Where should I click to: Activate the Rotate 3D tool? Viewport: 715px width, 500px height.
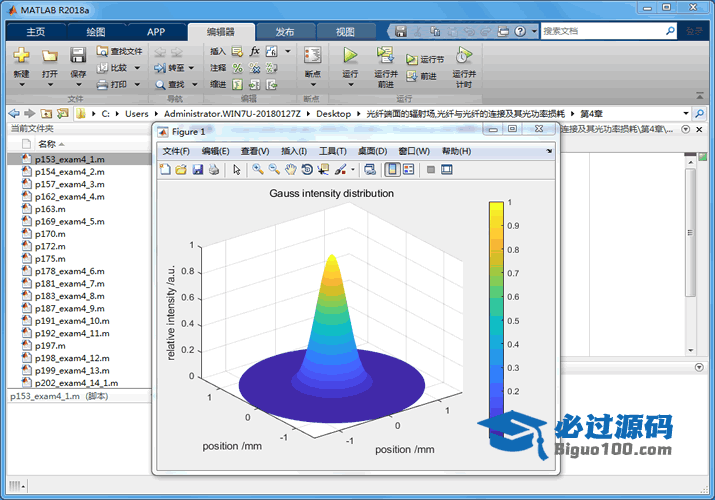pyautogui.click(x=307, y=170)
